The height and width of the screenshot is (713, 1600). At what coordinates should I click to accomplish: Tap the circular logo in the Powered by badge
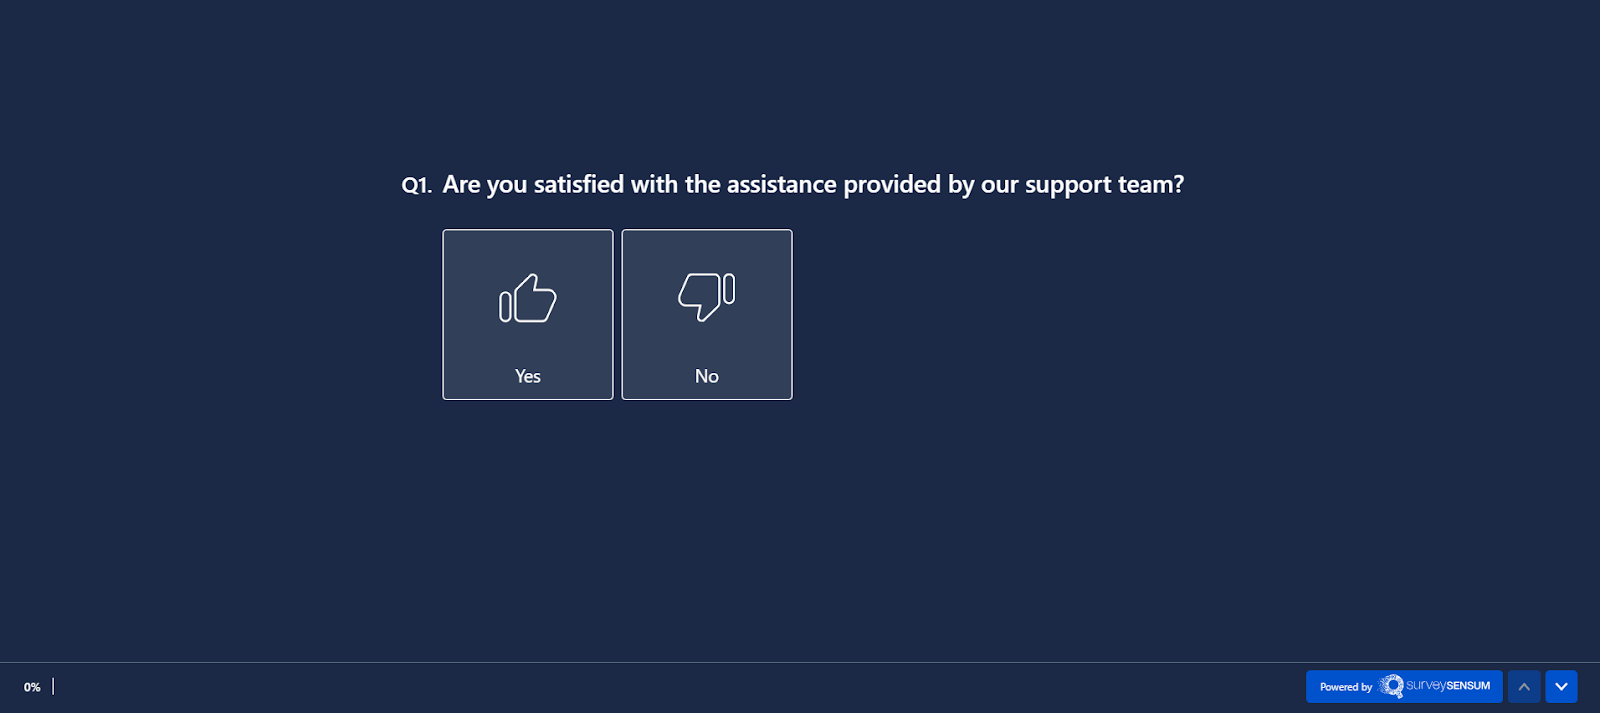(1391, 687)
